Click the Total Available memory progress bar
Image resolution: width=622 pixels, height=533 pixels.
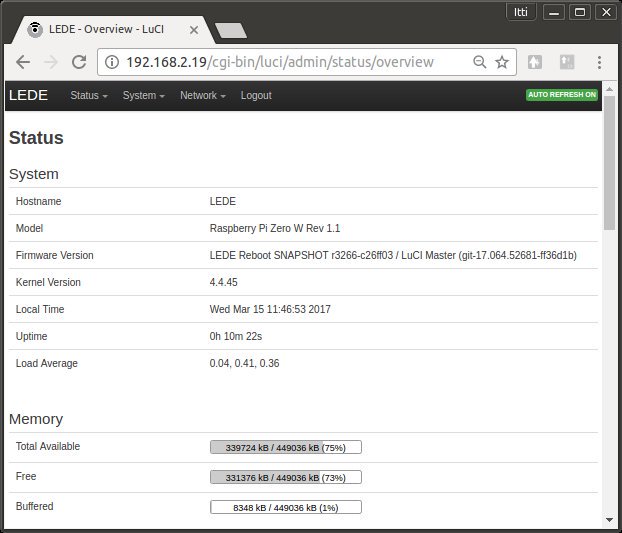coord(286,447)
